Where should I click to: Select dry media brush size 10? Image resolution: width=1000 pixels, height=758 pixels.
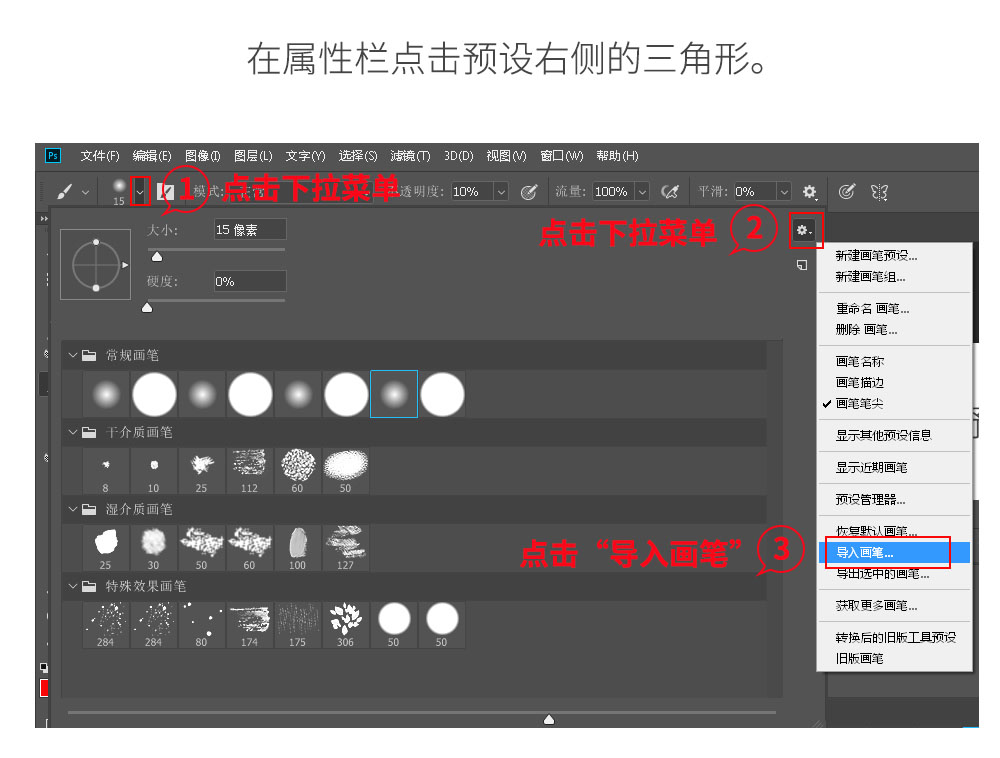(154, 471)
